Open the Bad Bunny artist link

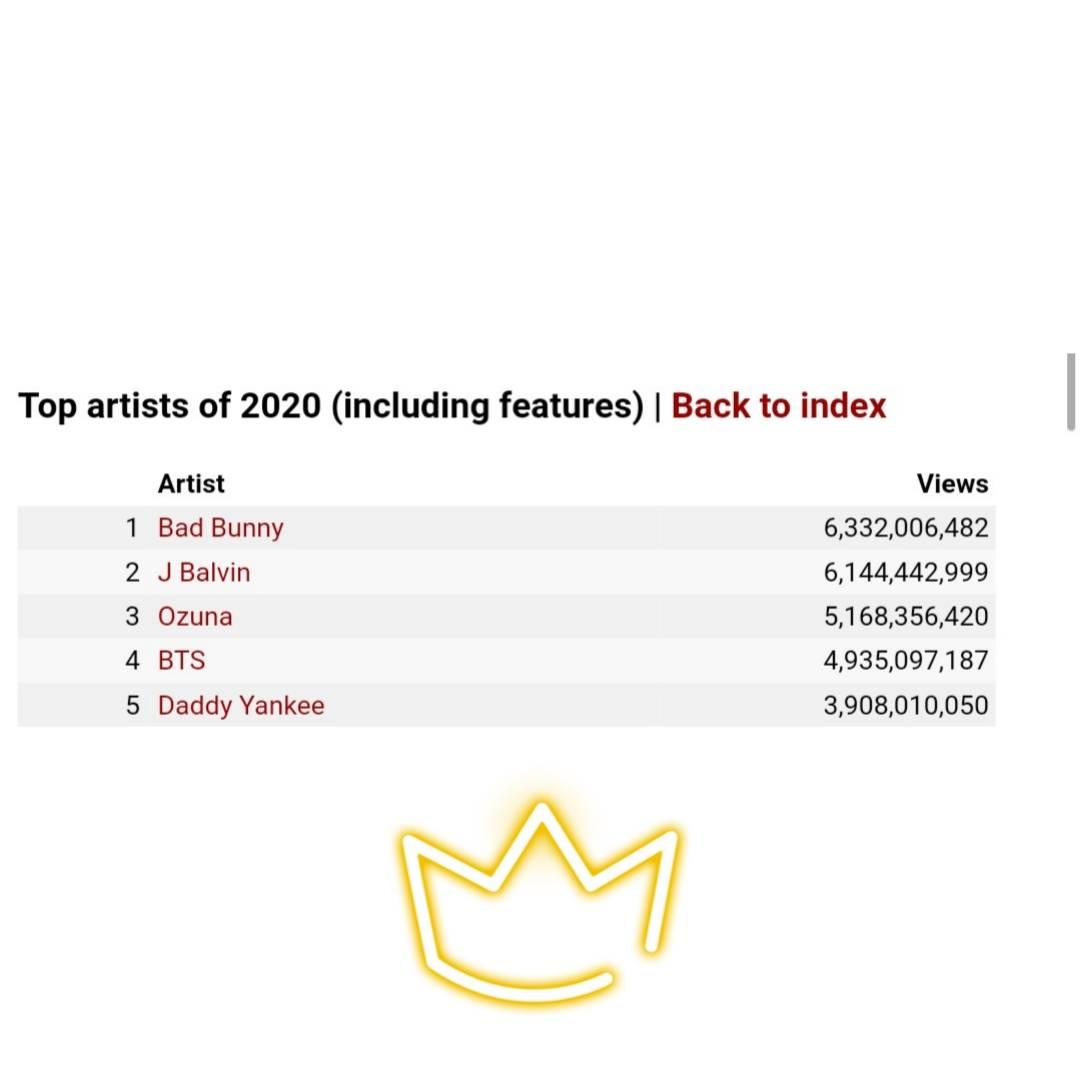[220, 528]
